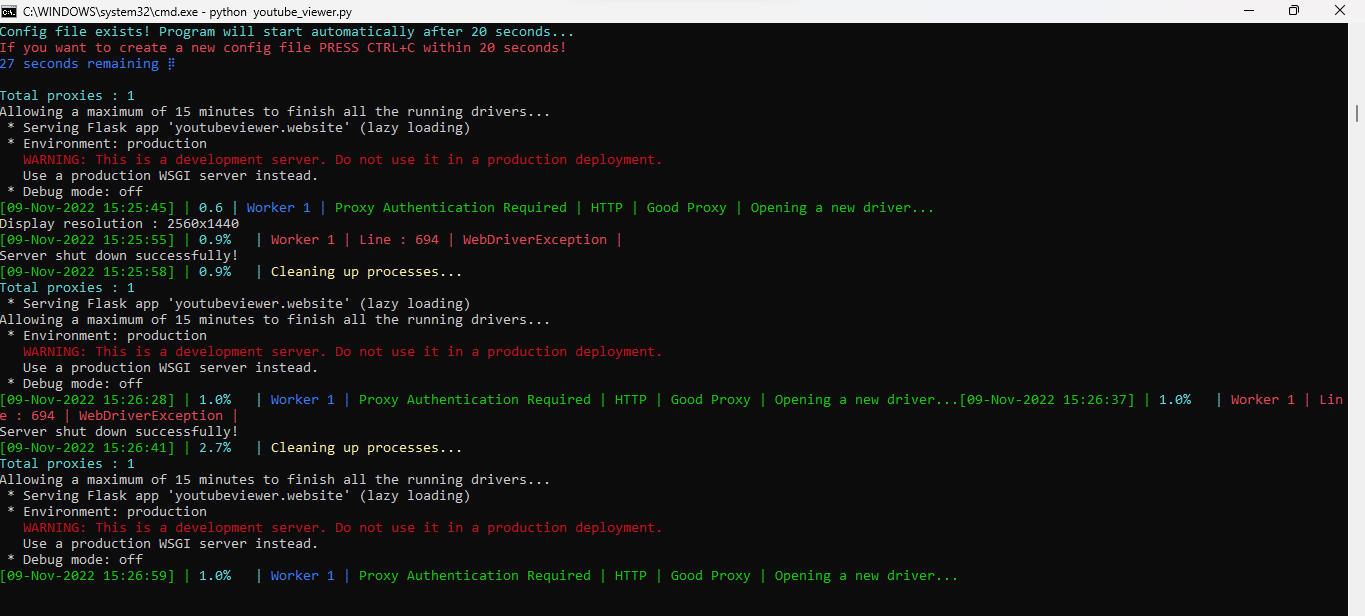Image resolution: width=1365 pixels, height=616 pixels.
Task: Click the vertical scrollbar thumb
Action: click(x=1357, y=112)
